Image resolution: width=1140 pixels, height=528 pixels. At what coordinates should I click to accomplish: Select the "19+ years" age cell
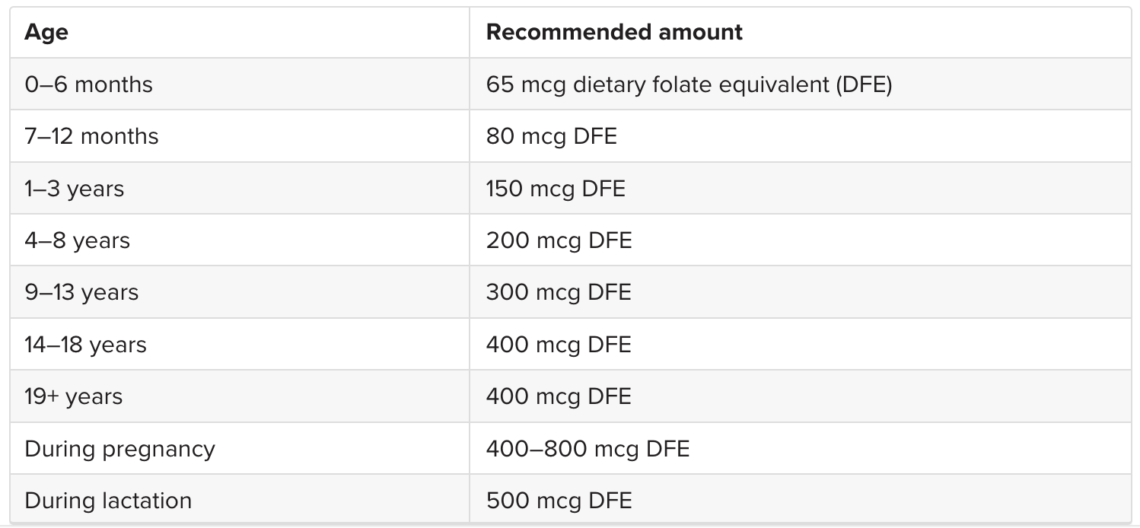tap(74, 396)
